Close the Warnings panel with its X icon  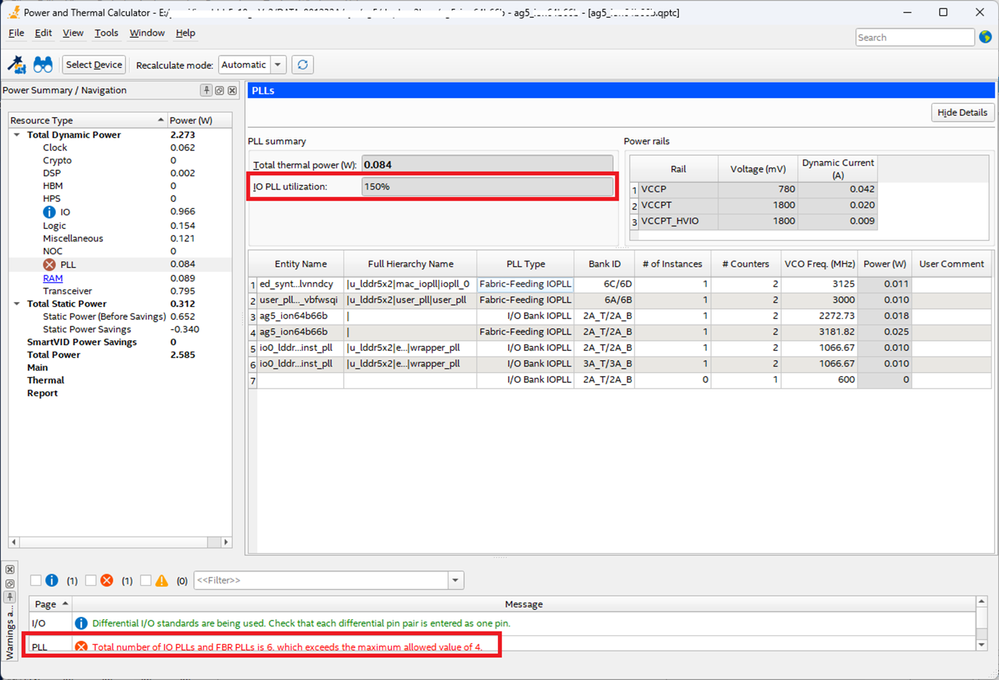coord(10,569)
